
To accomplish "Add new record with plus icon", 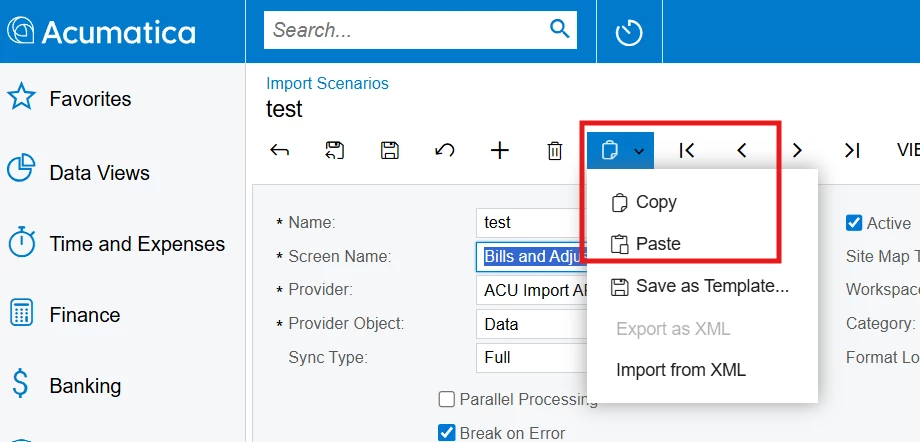I will (499, 151).
